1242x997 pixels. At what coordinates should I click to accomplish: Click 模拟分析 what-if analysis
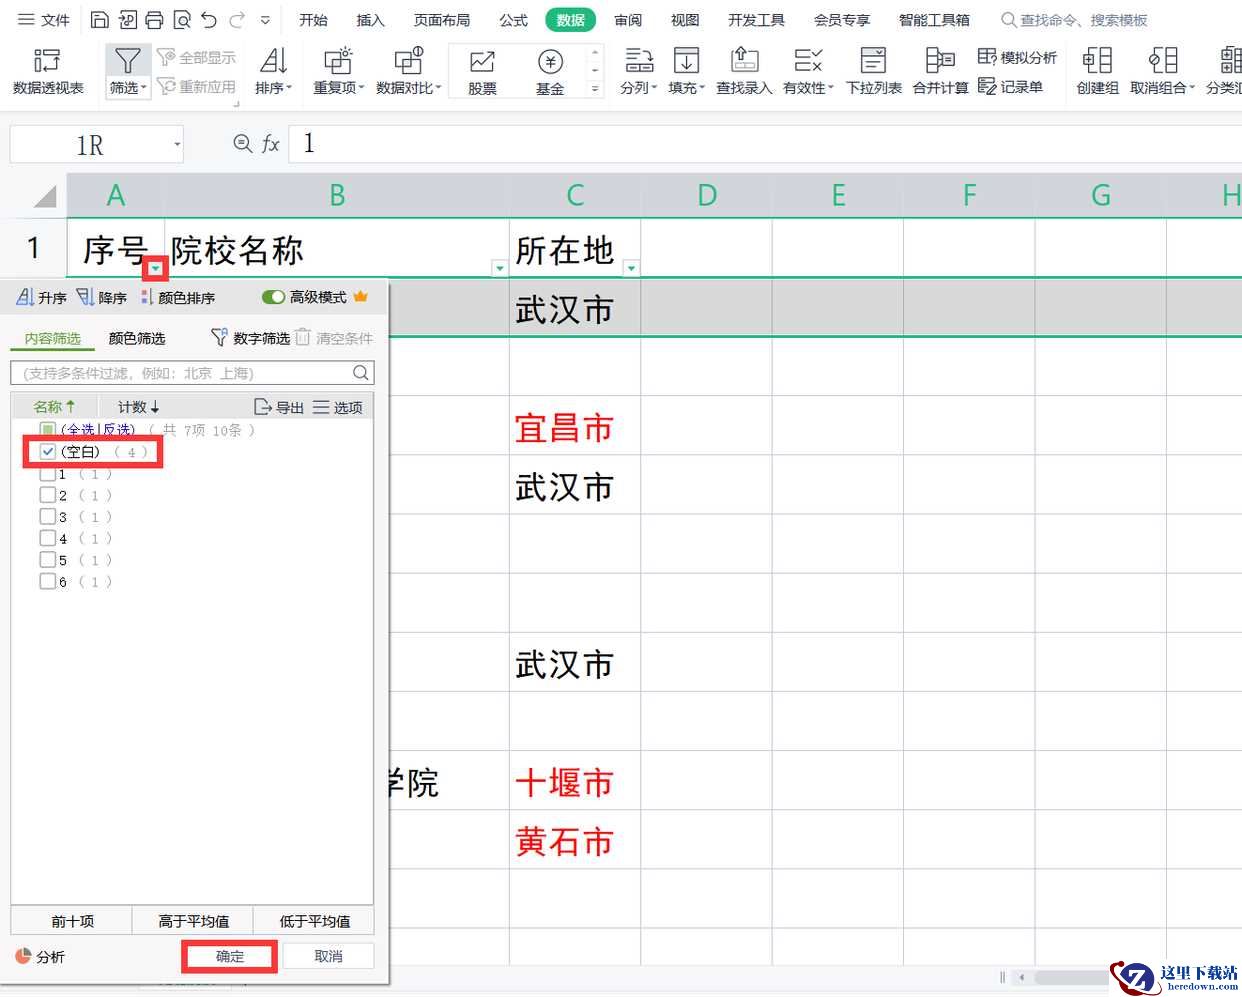tap(1016, 58)
